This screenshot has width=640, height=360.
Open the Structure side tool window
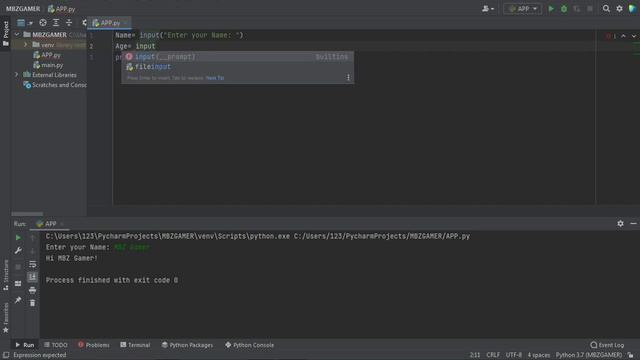click(6, 276)
